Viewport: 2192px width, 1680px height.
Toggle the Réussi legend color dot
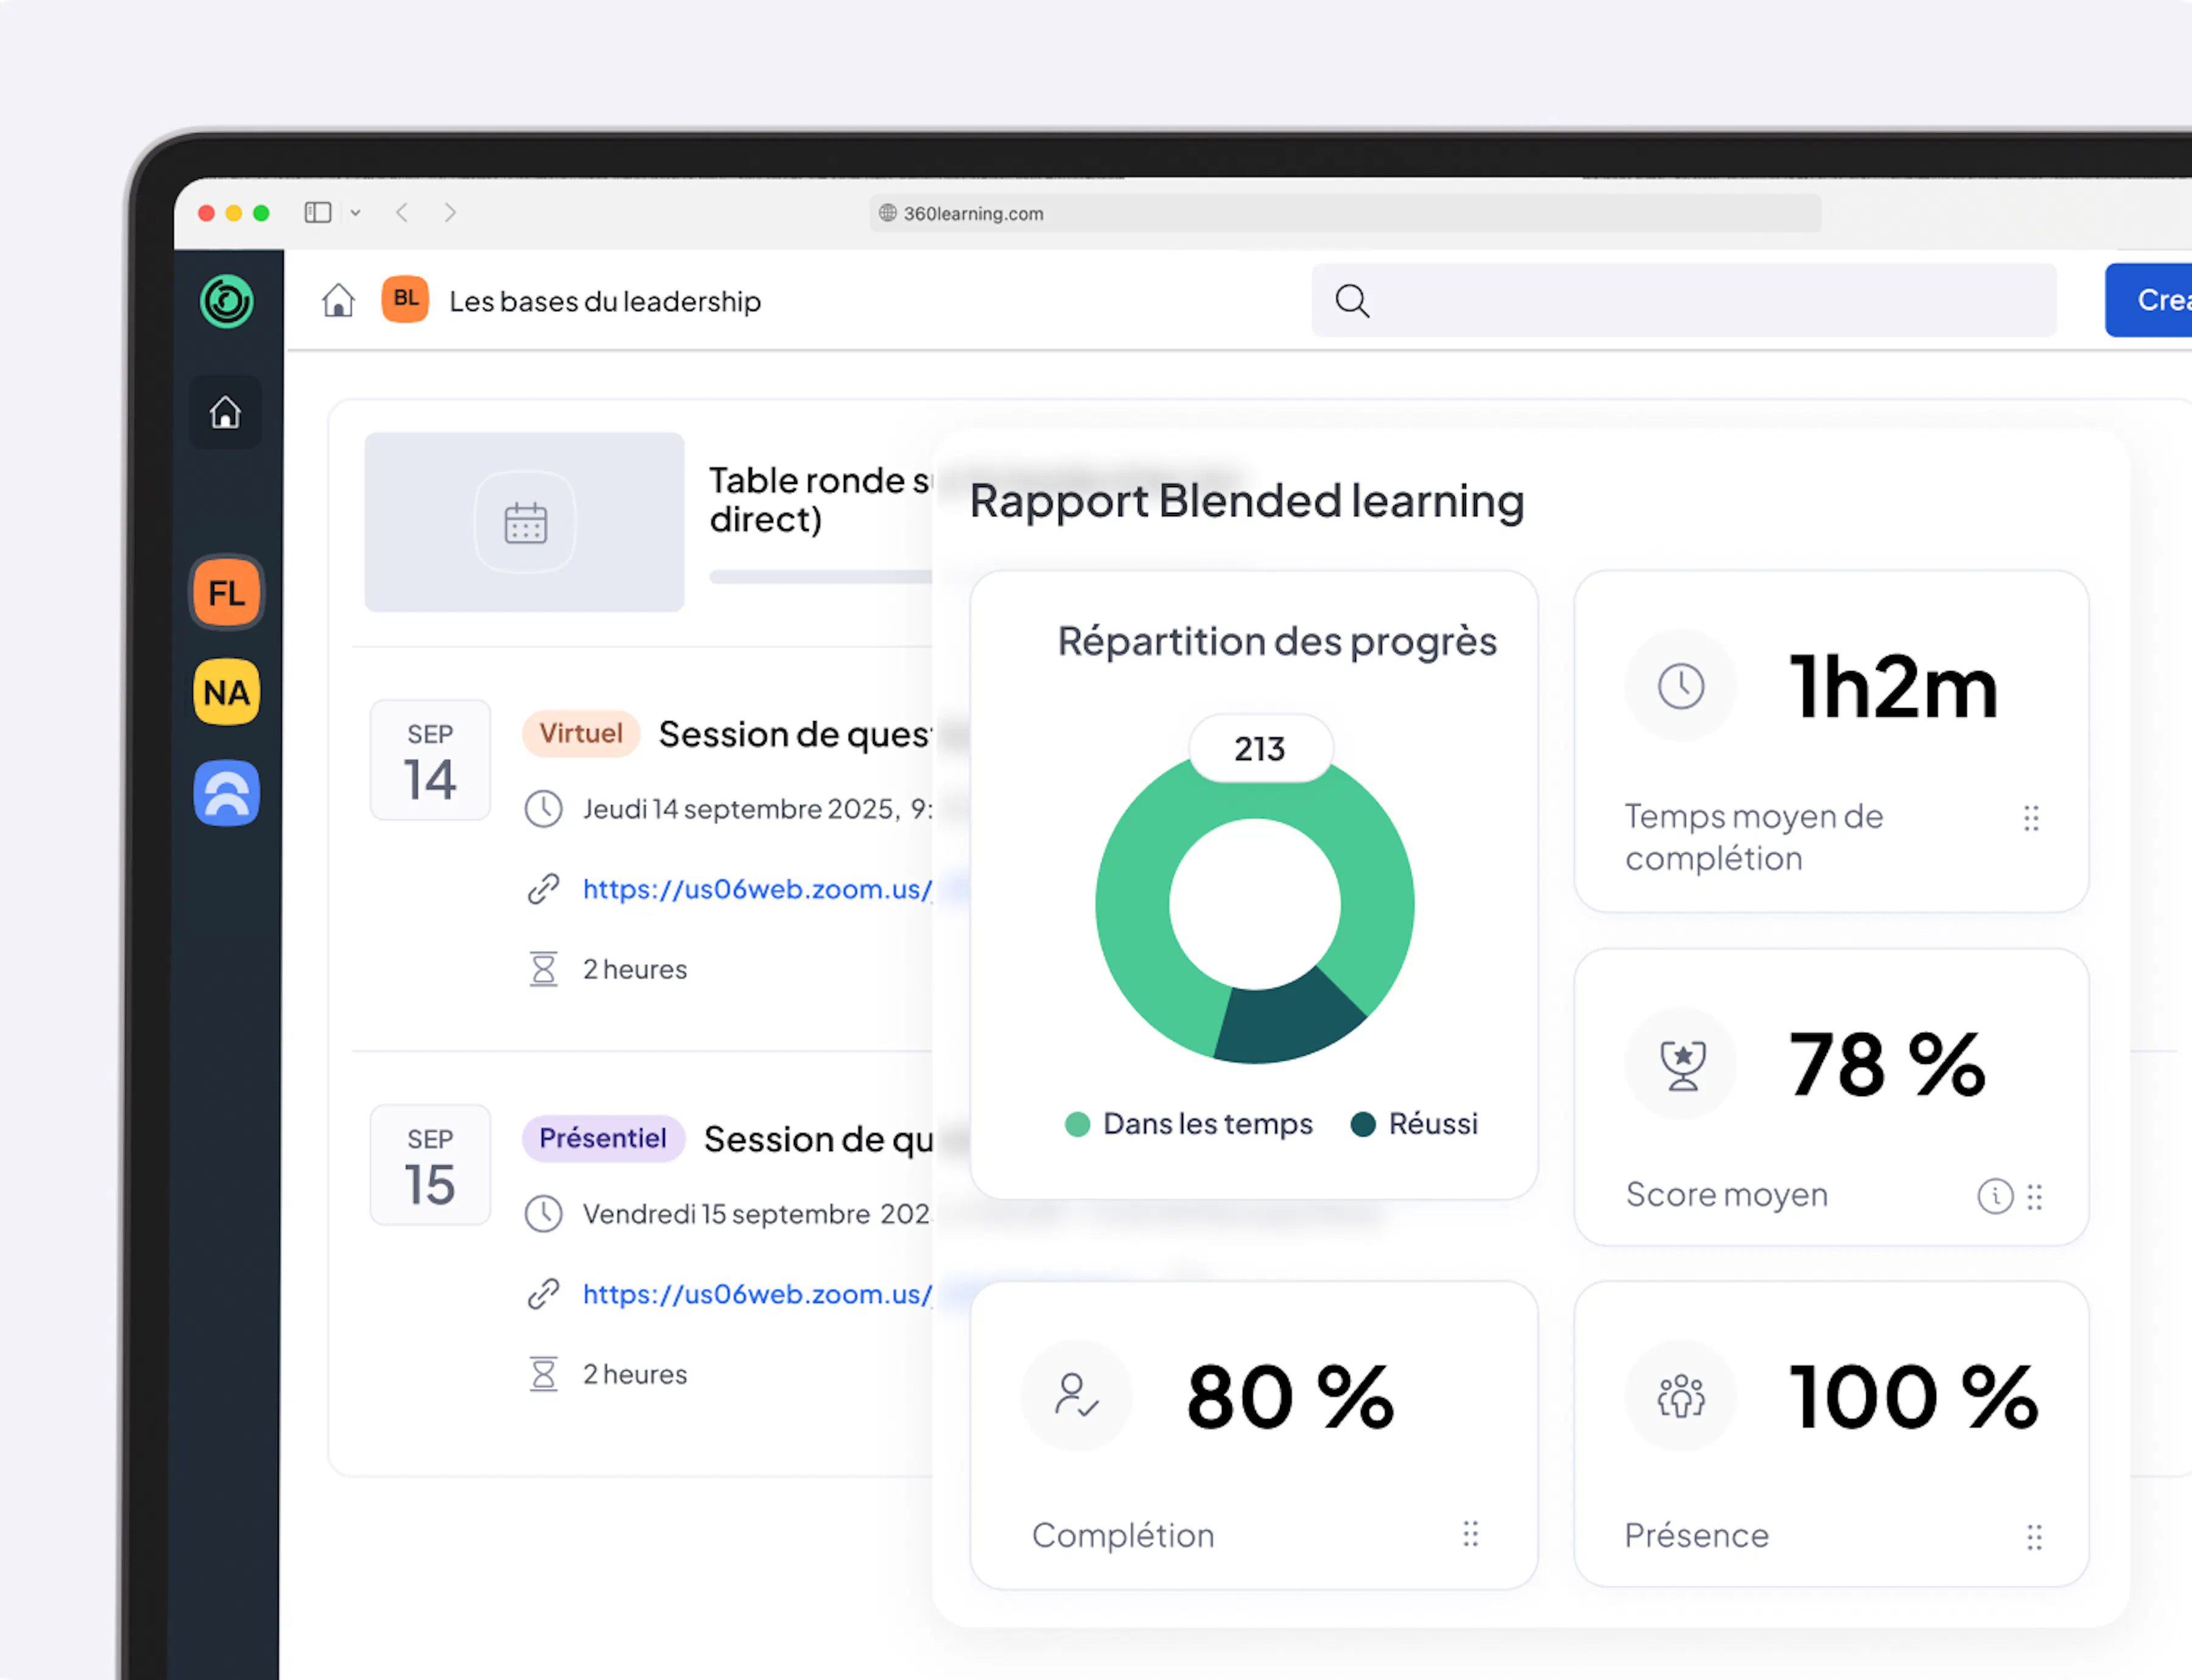[x=1363, y=1124]
